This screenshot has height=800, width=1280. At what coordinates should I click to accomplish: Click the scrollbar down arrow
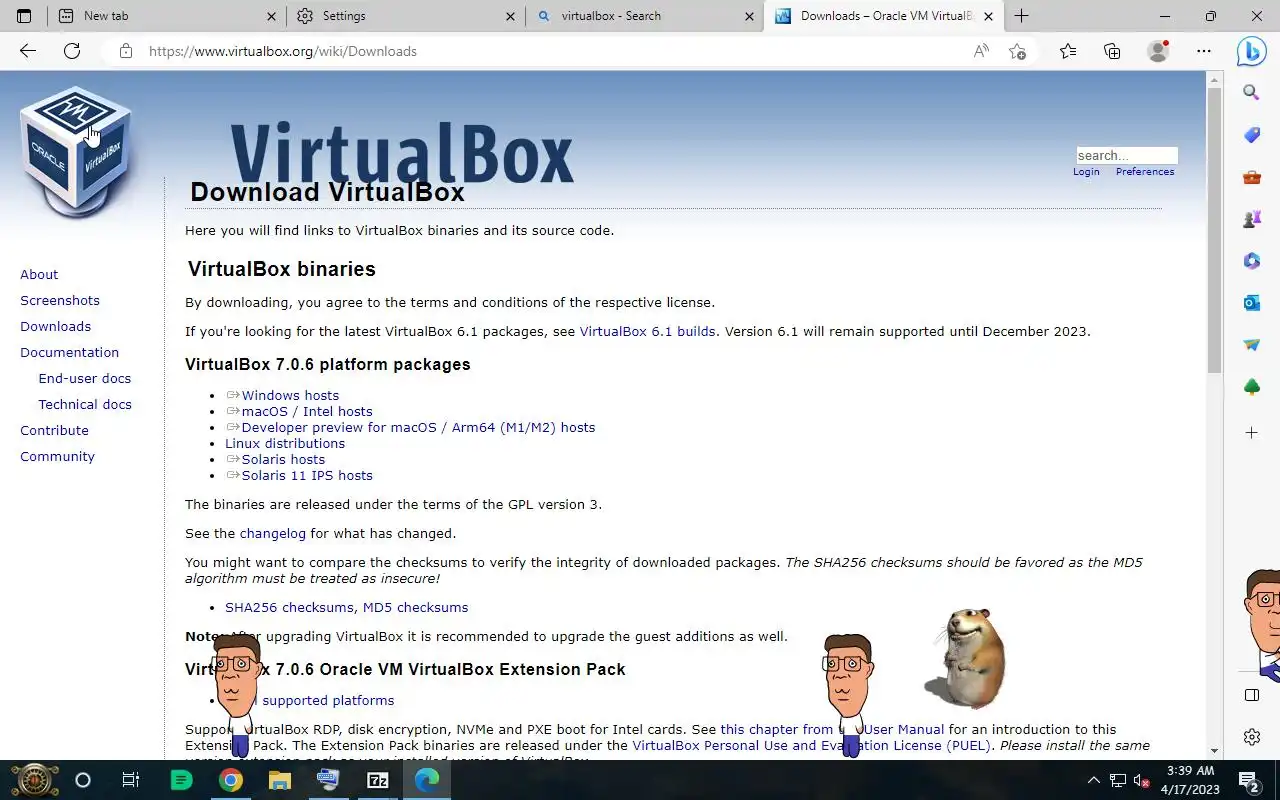click(x=1214, y=751)
